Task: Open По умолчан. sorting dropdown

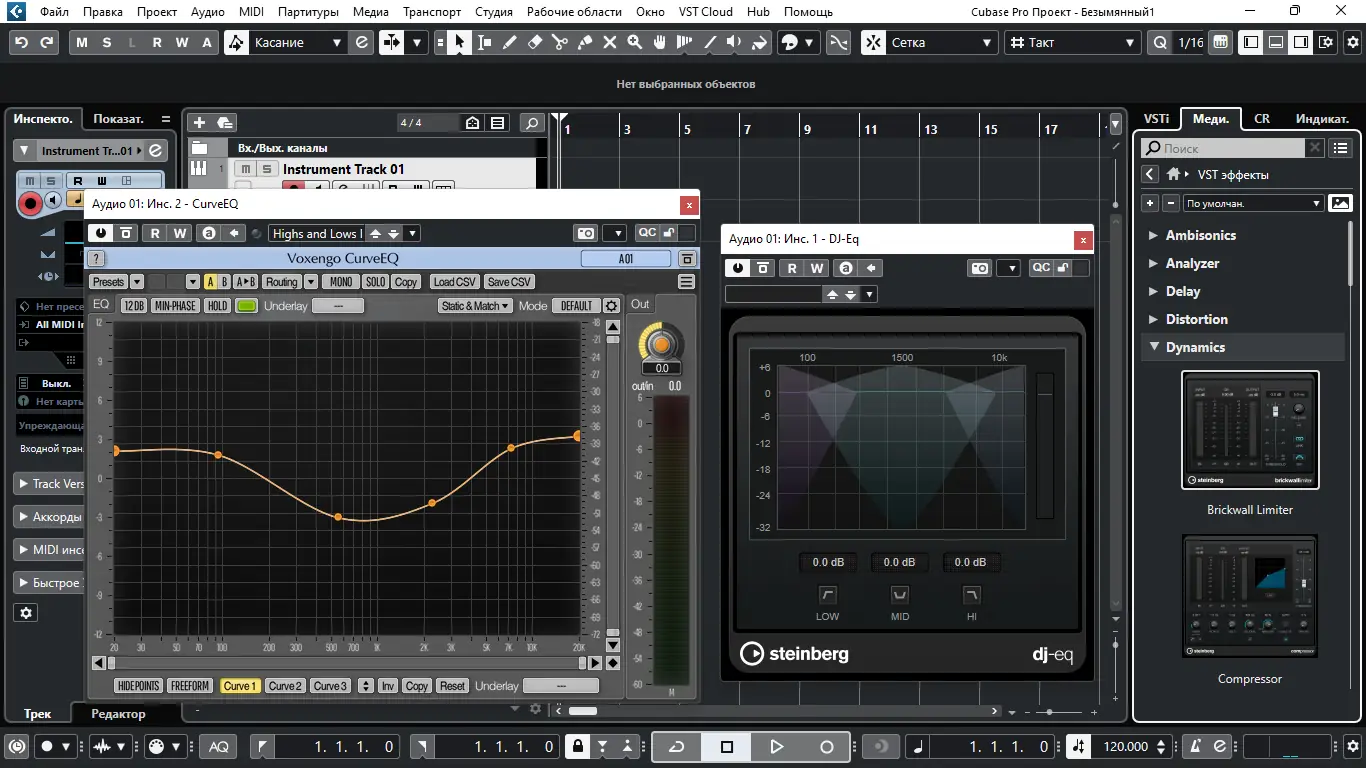Action: pyautogui.click(x=1254, y=203)
